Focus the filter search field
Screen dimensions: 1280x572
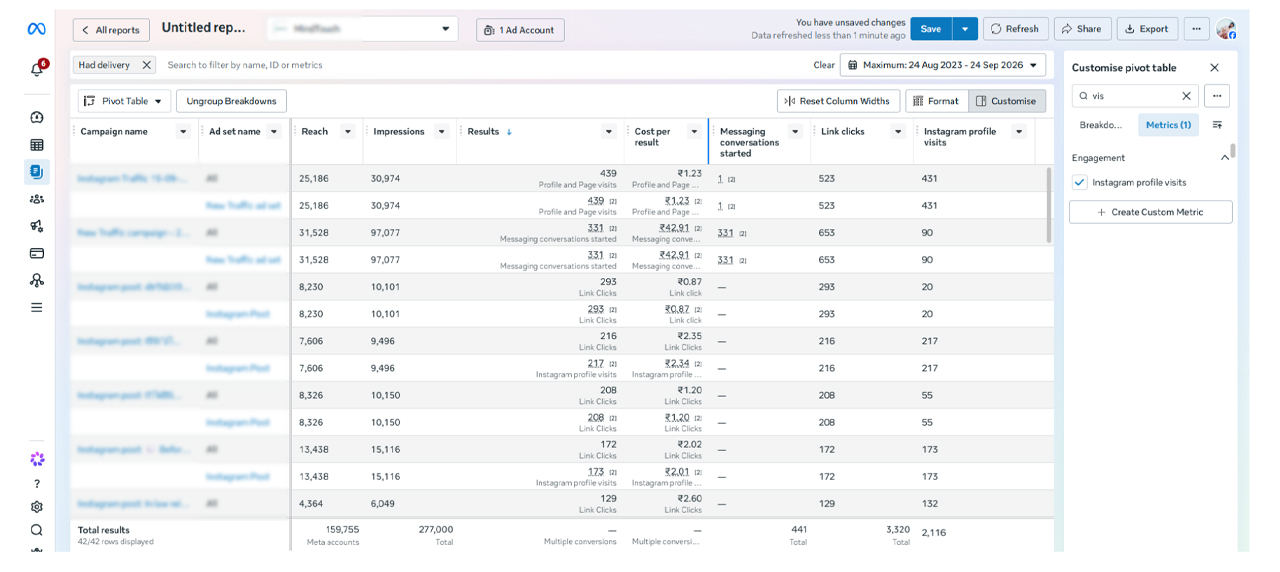[x=480, y=65]
